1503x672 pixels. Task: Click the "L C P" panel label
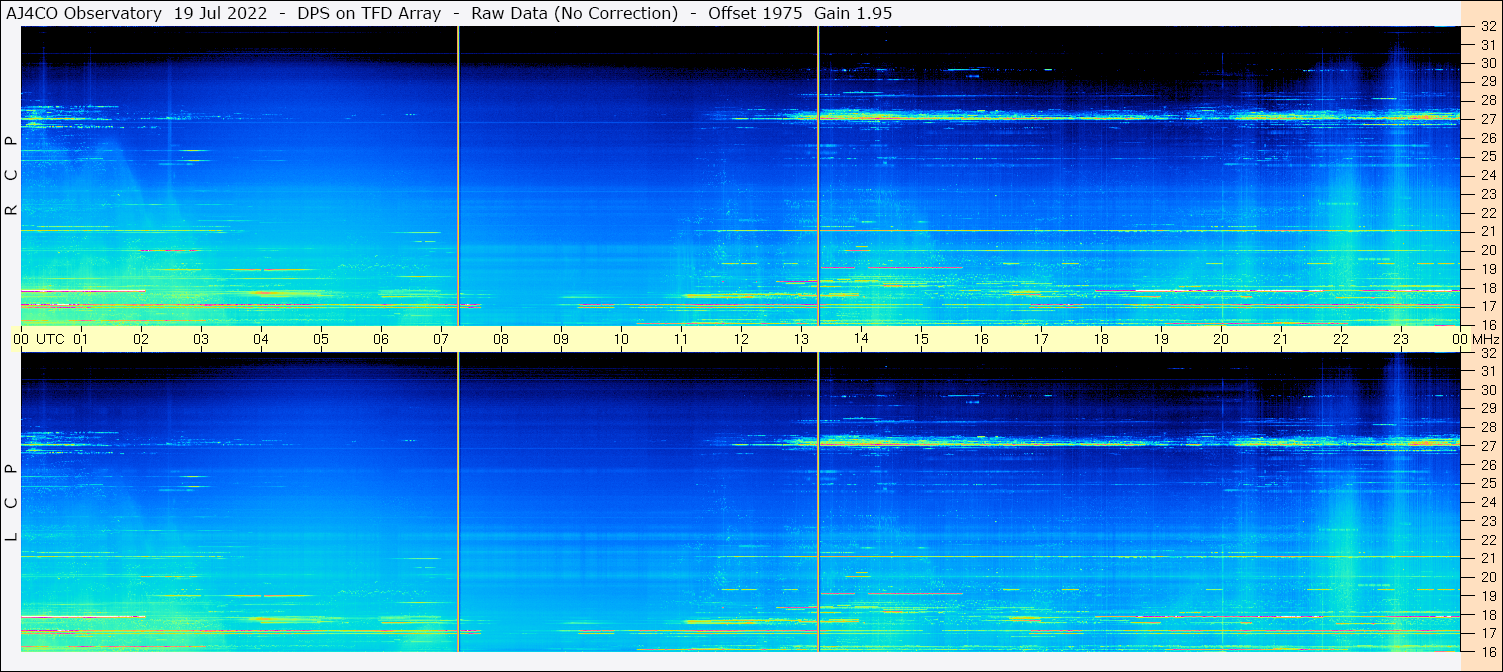point(11,503)
